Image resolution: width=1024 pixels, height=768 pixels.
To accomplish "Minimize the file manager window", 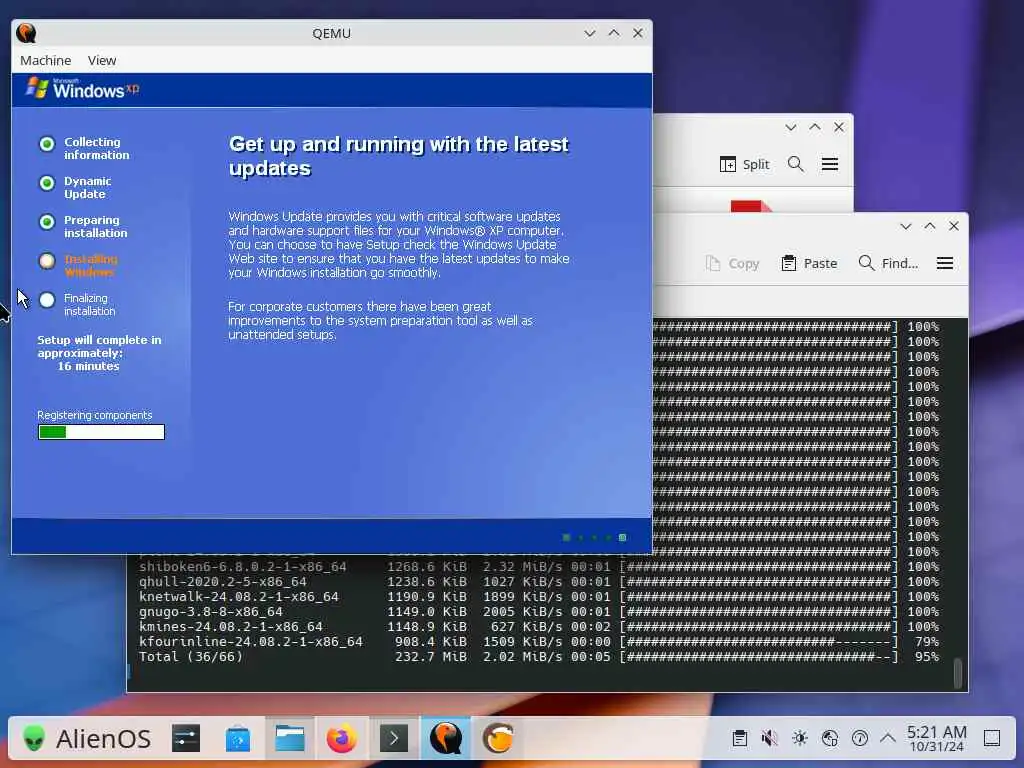I will tap(791, 127).
